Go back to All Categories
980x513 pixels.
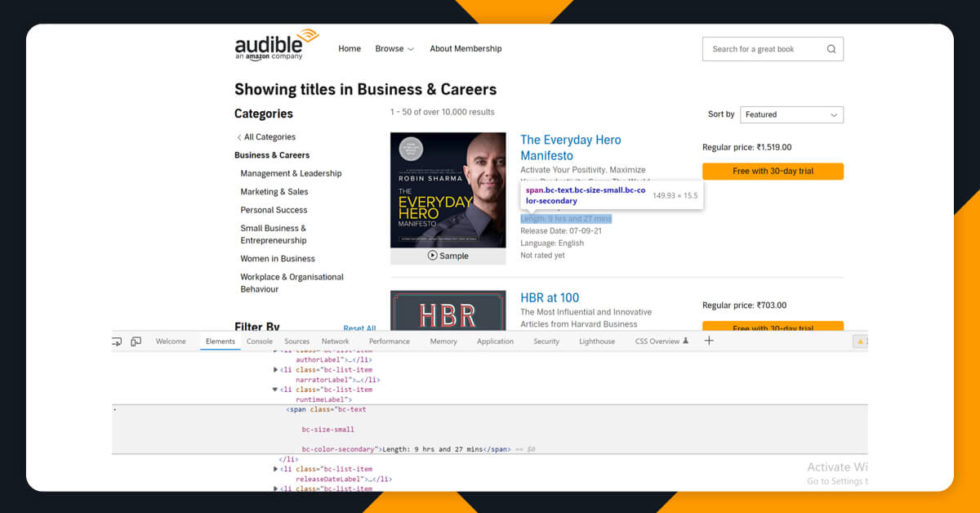266,137
